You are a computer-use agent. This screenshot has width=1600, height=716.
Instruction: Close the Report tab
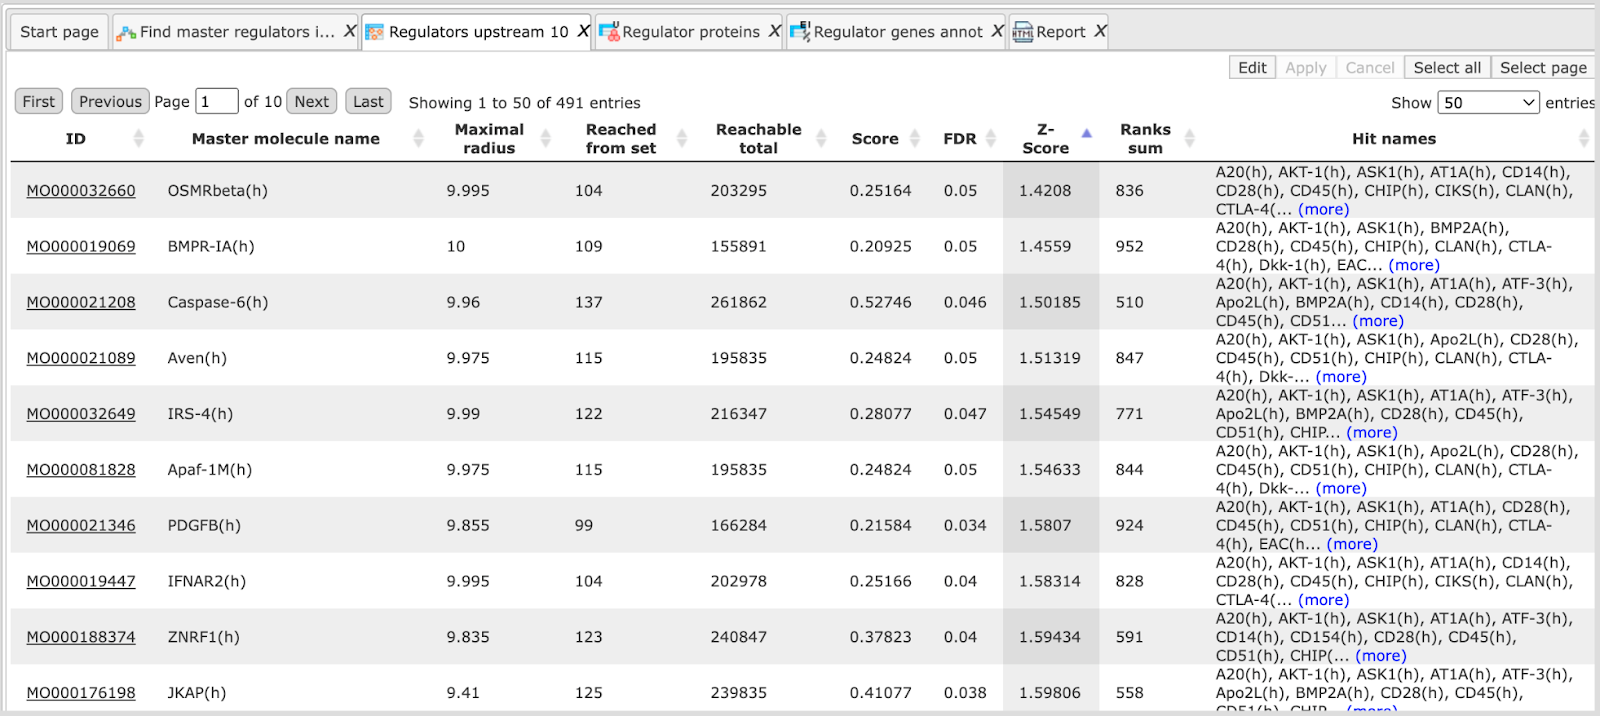pos(1100,32)
